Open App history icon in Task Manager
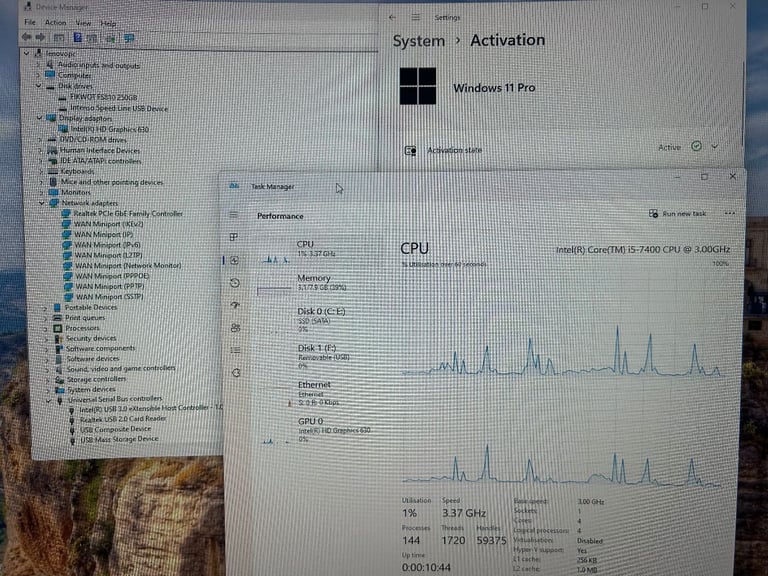Viewport: 768px width, 576px height. click(x=235, y=283)
